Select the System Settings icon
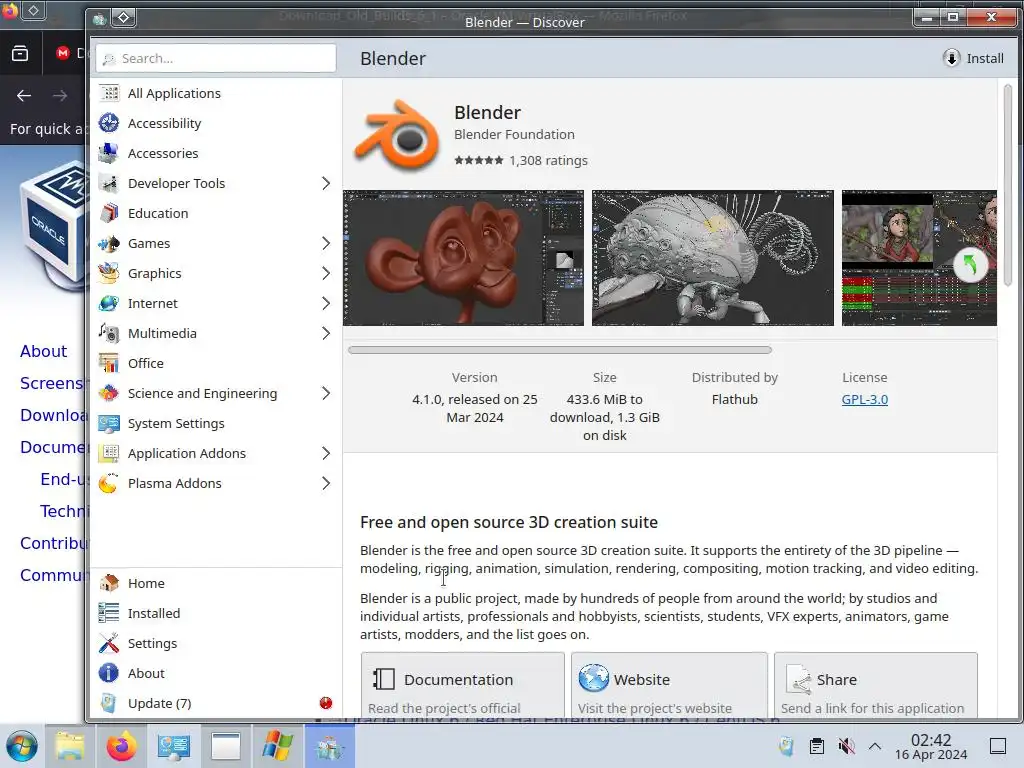 (109, 424)
